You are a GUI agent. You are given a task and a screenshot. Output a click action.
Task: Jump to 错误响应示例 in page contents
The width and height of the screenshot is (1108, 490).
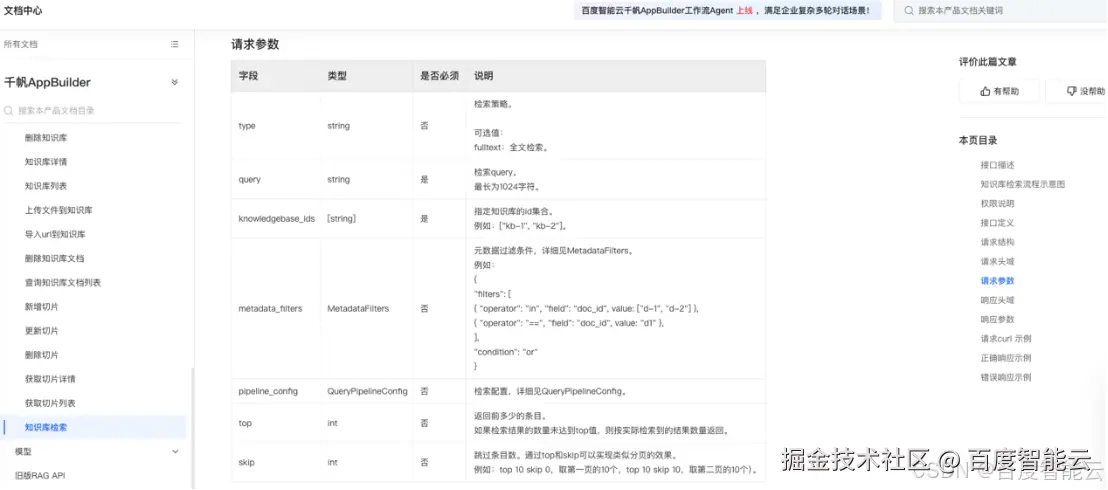[x=1006, y=377]
